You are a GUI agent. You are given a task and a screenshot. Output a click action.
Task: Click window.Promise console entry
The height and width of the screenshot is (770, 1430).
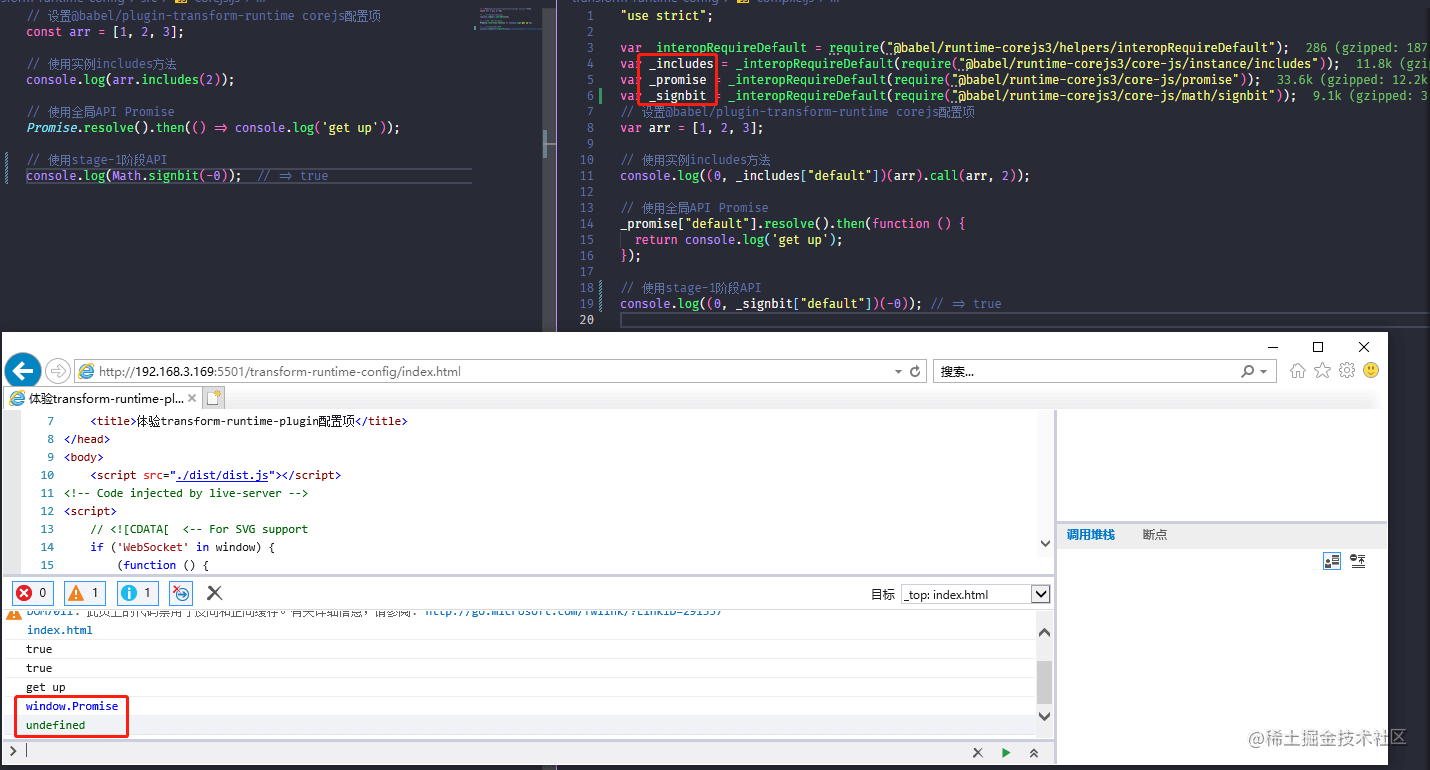coord(72,706)
